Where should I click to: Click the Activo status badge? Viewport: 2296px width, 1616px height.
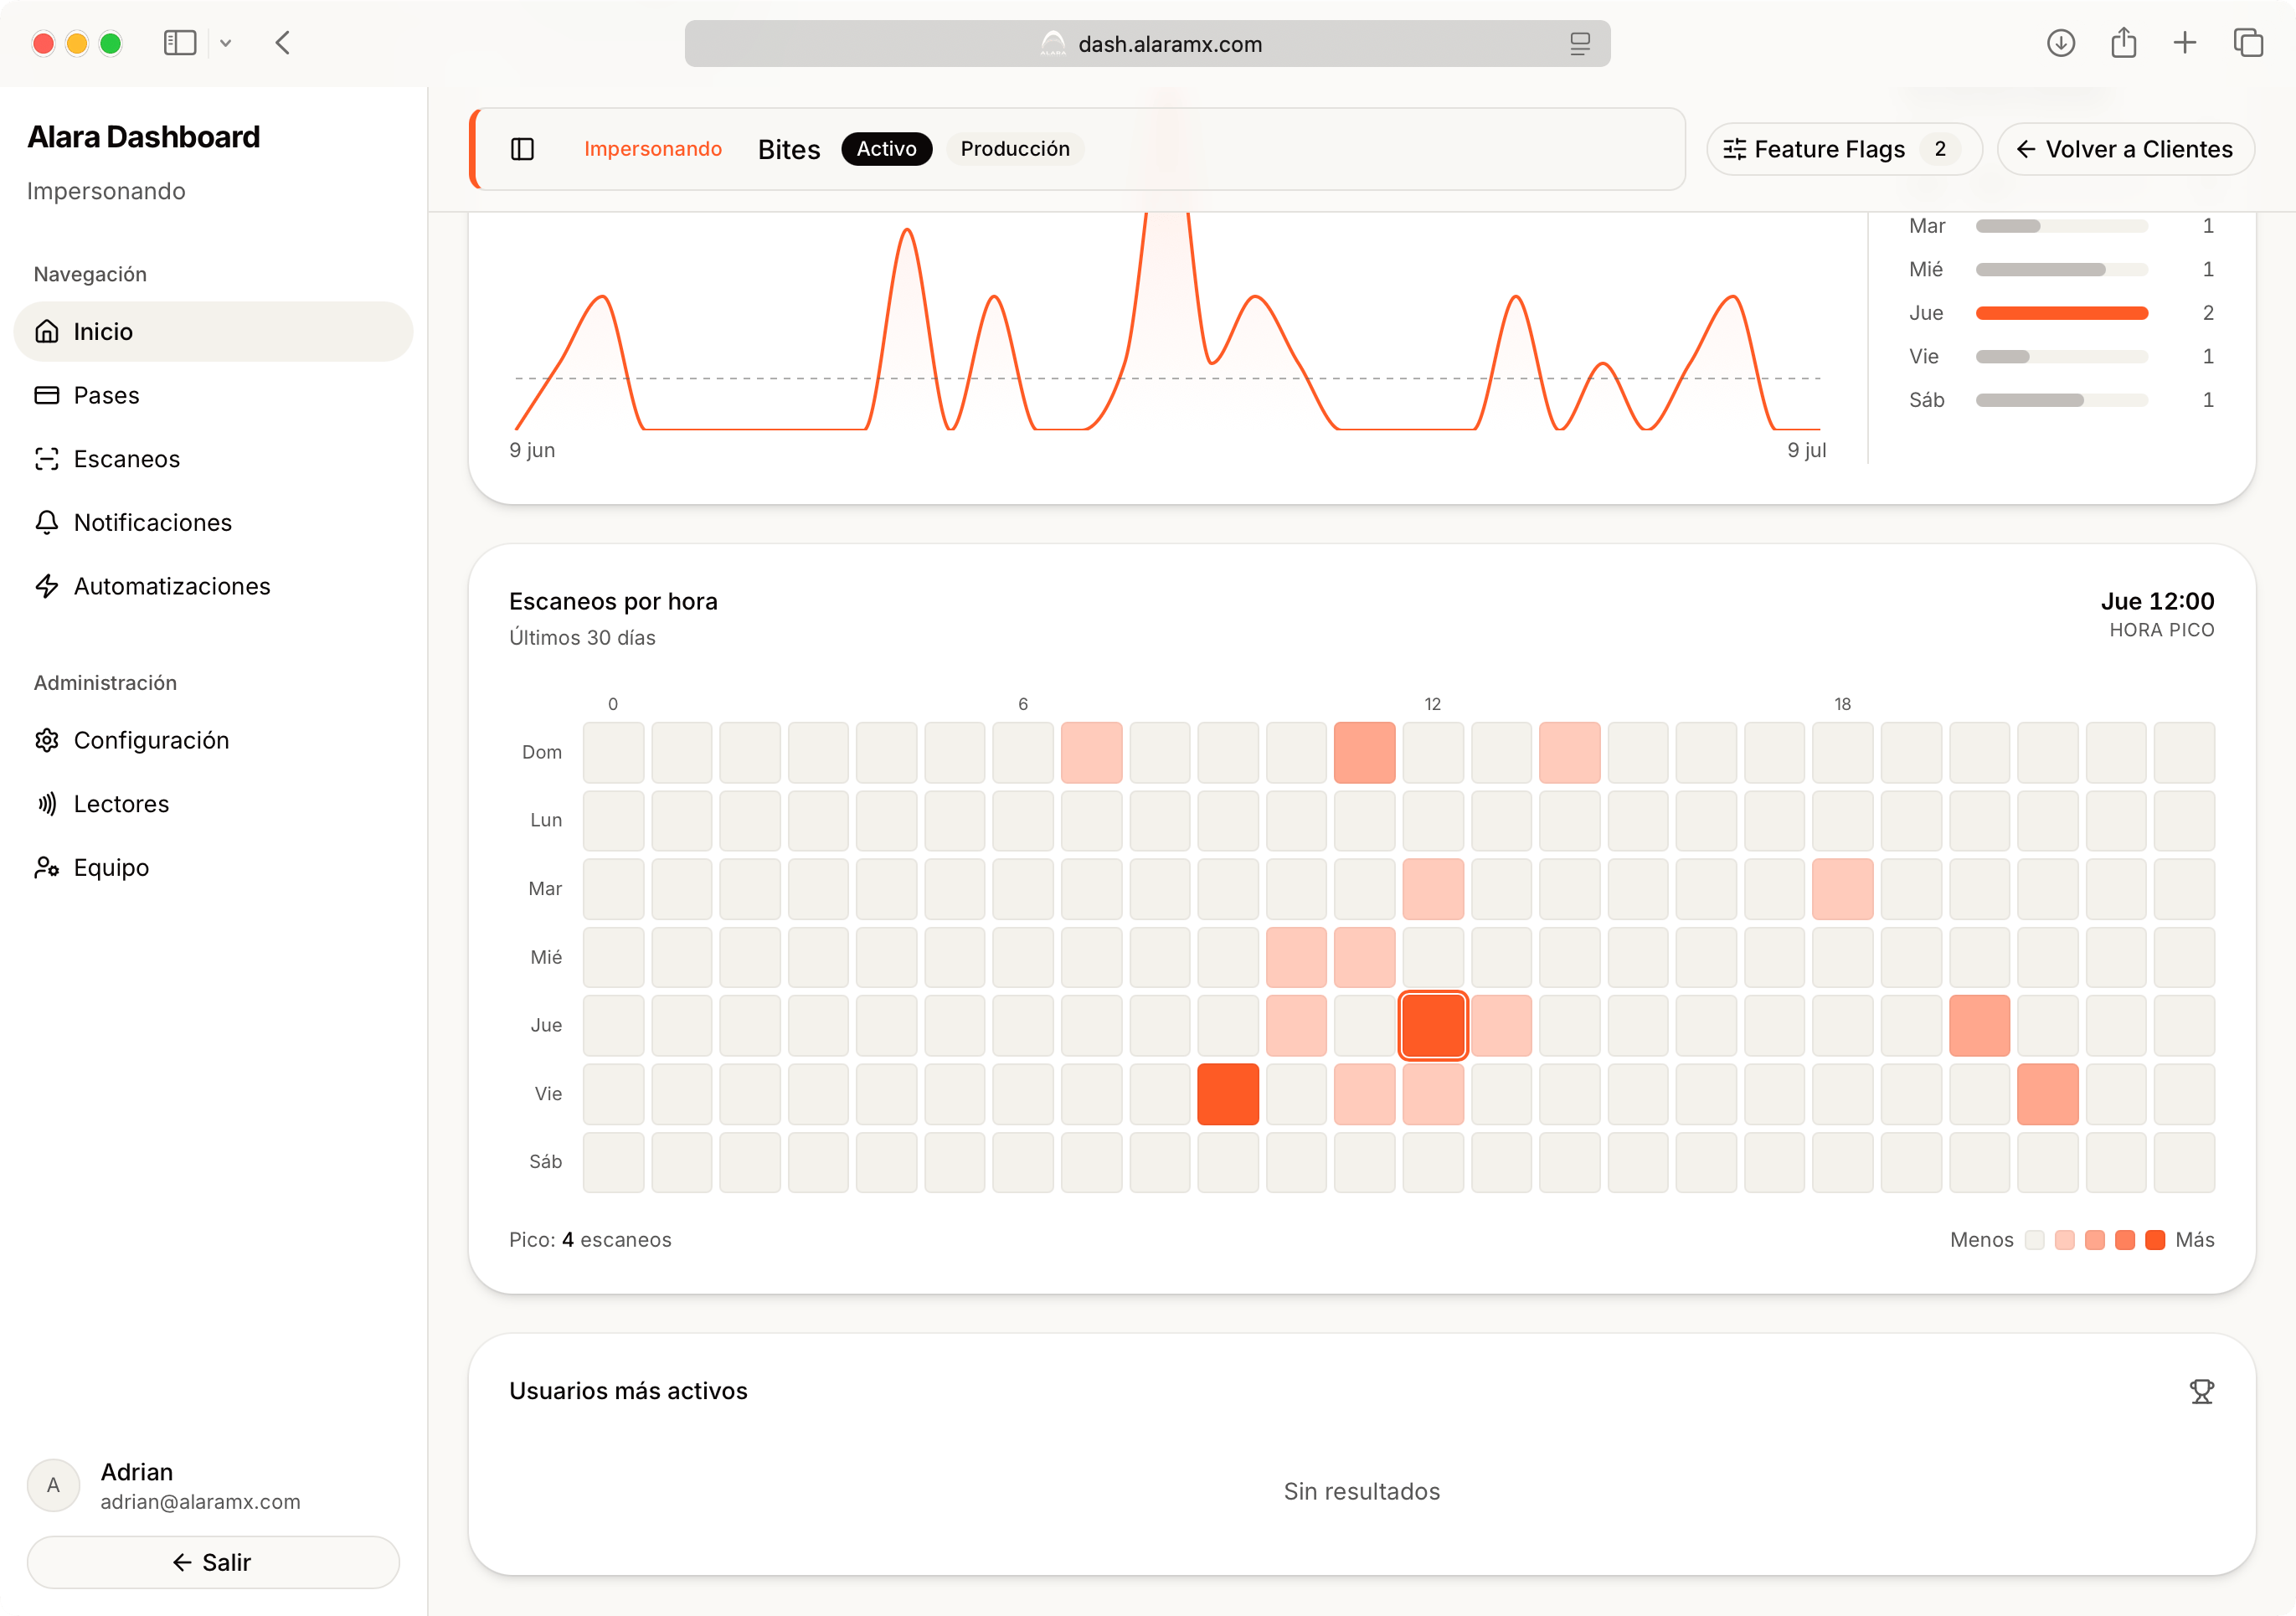click(x=886, y=149)
